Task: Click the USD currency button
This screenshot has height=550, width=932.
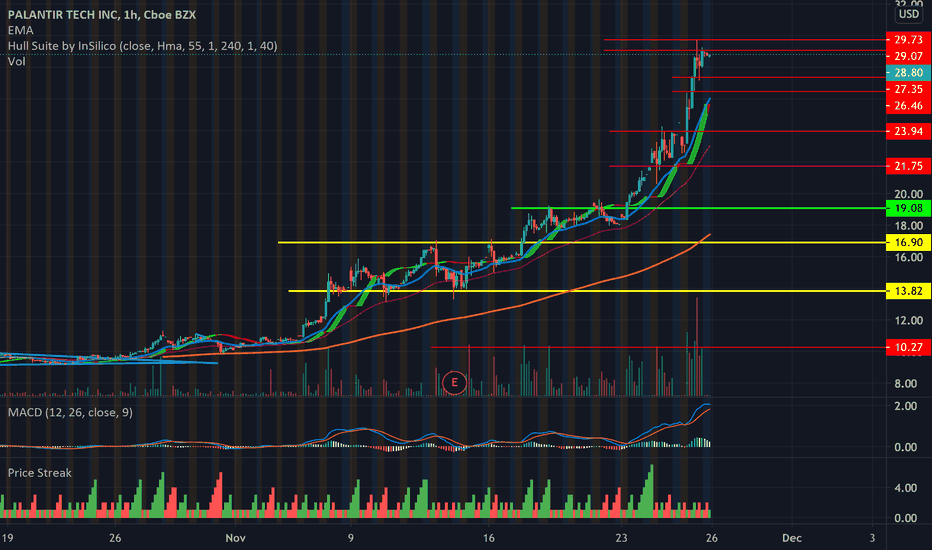Action: (x=909, y=14)
